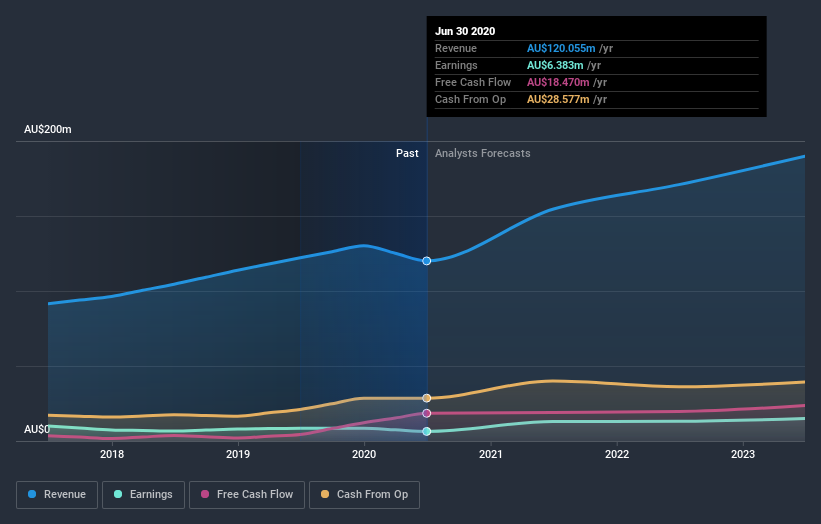
Task: Click the AU$18.470m free cash flow value
Action: [x=558, y=82]
